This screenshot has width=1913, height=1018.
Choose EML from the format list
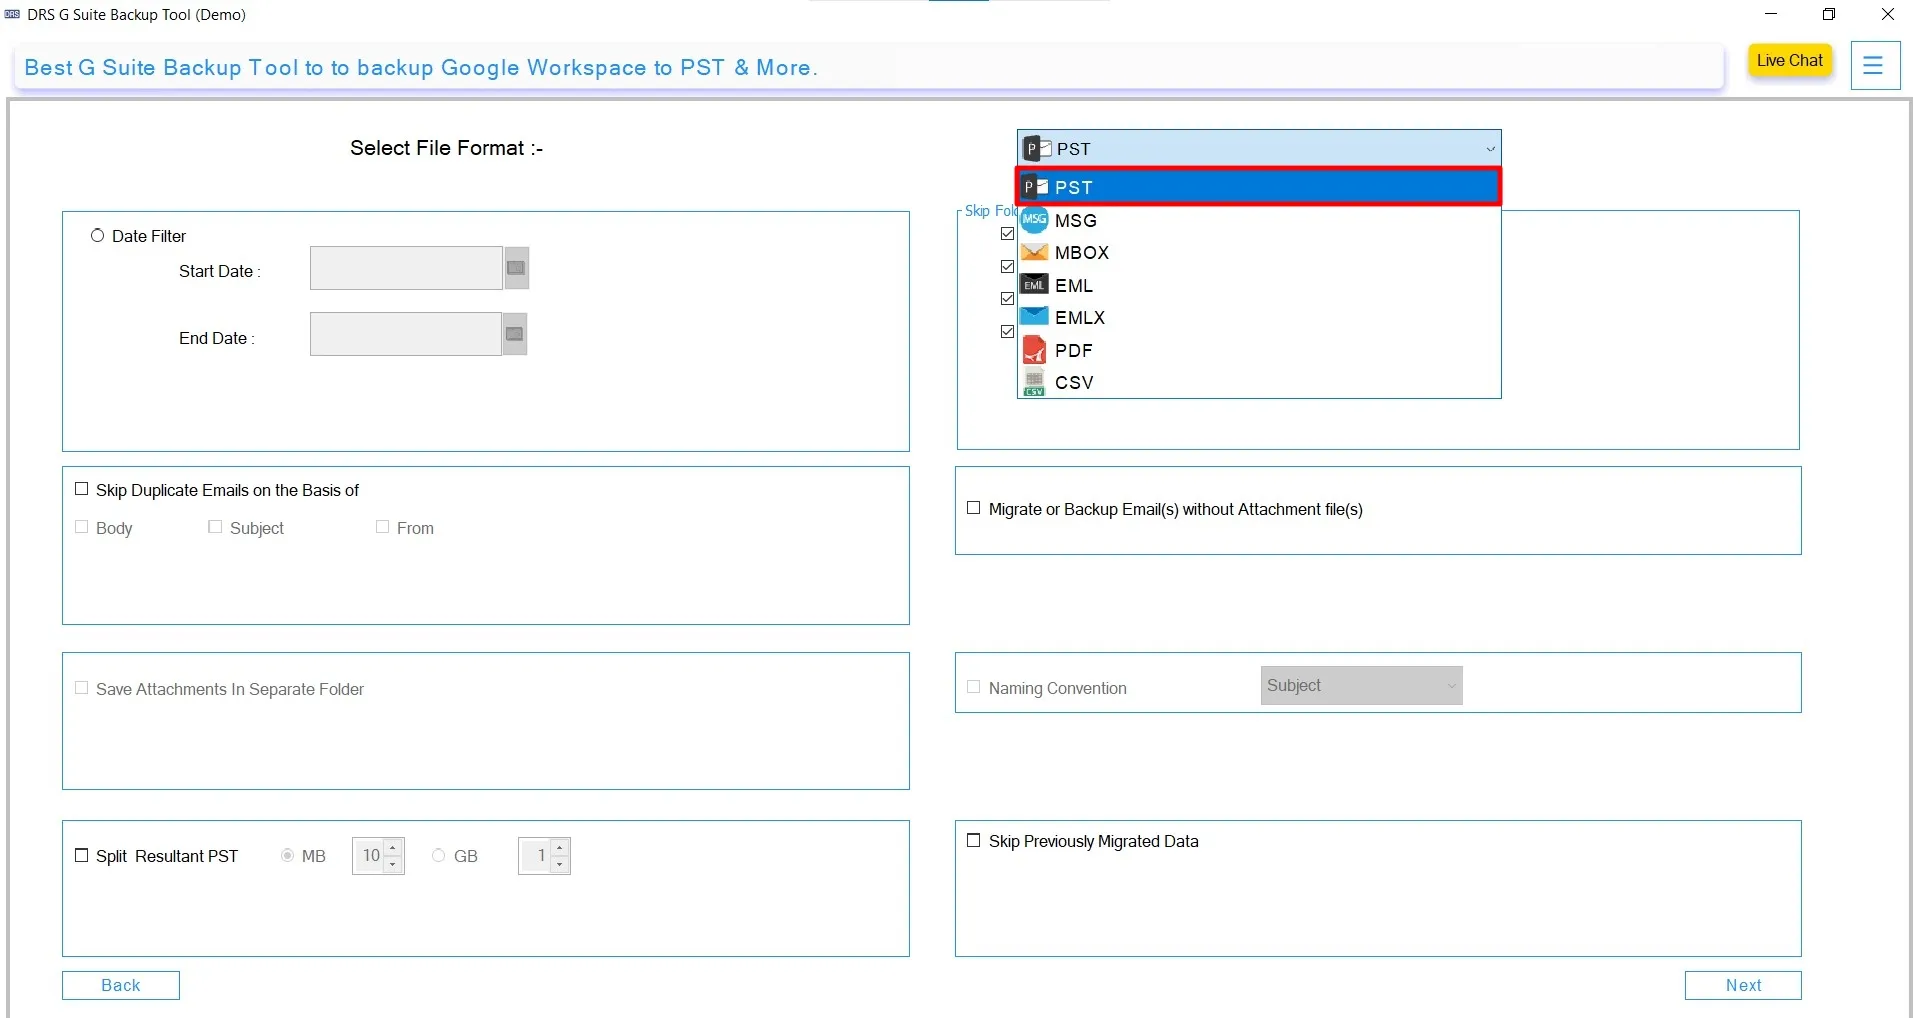point(1259,285)
